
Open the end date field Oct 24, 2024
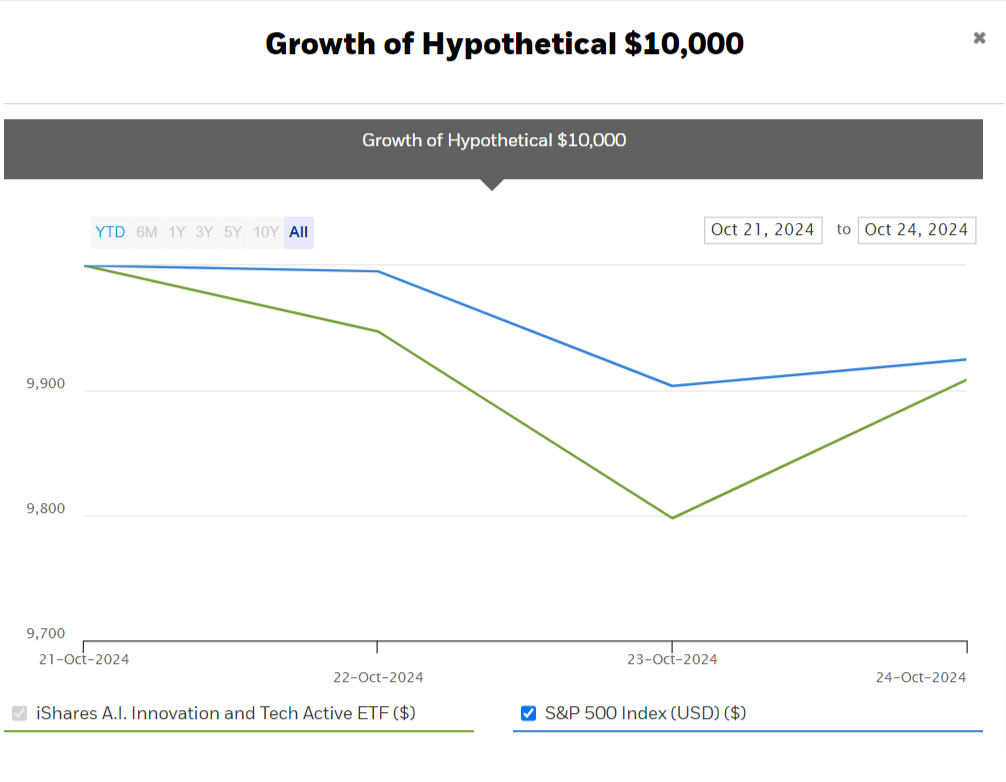point(916,230)
